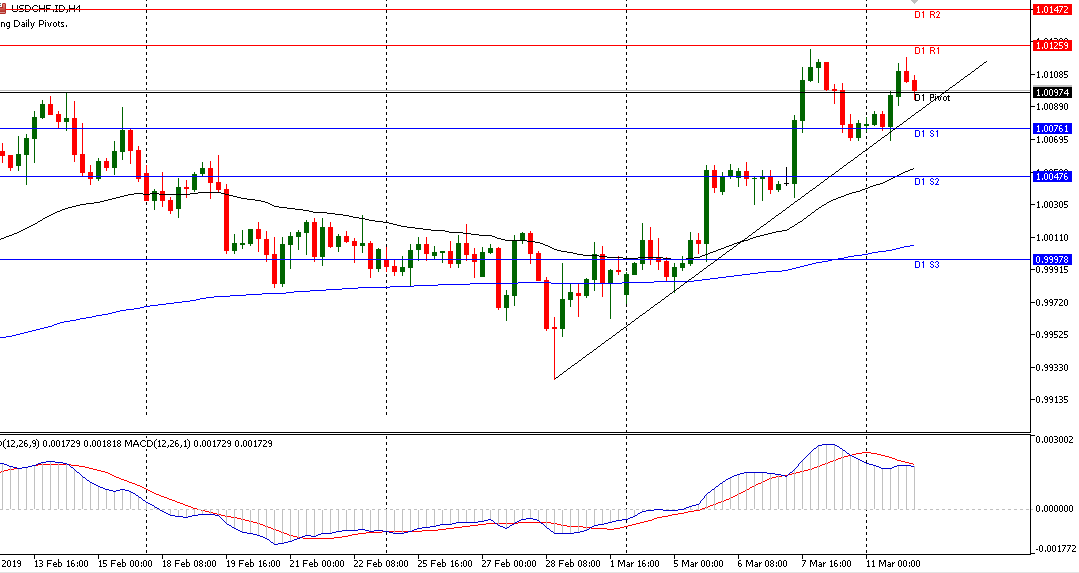Click the current price 1.00974 tag
The height and width of the screenshot is (573, 1079).
point(1054,92)
